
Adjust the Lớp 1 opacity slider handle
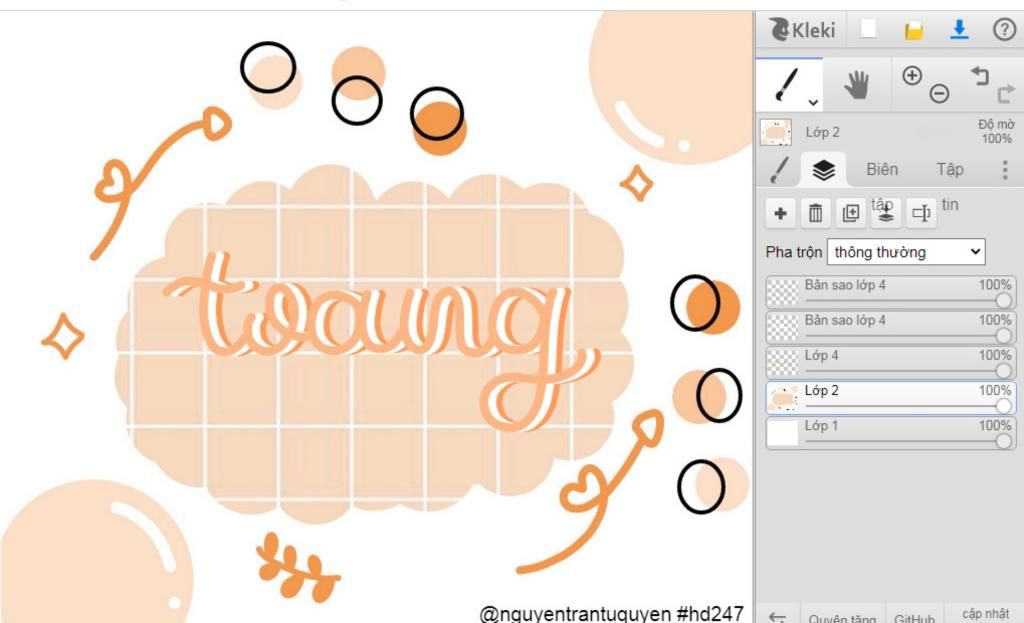click(1004, 441)
